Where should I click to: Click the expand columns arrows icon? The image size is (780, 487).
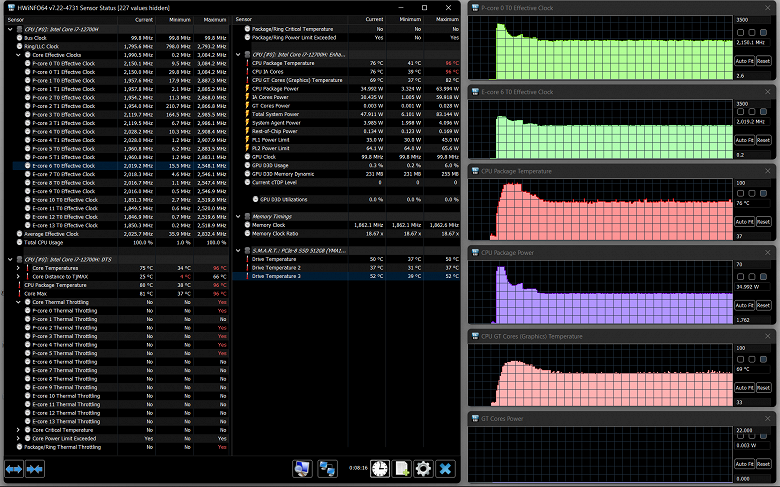pos(16,468)
